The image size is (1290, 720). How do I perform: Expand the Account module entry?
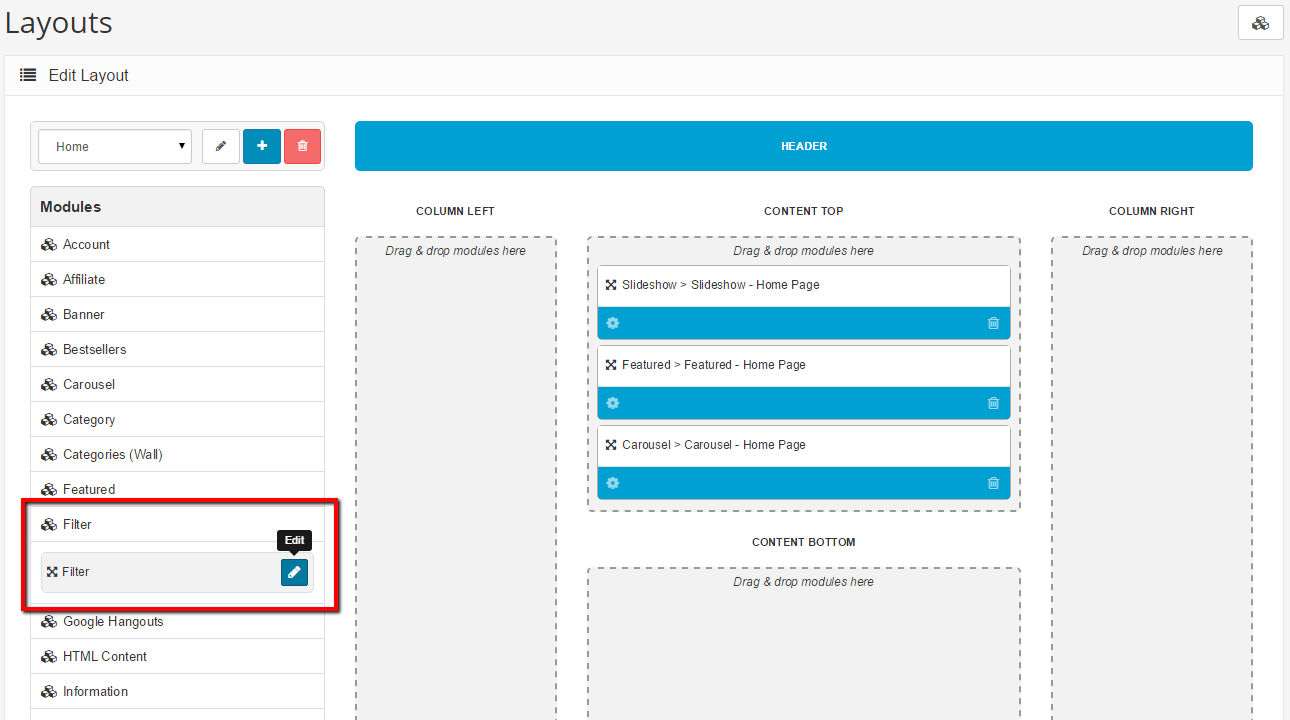coord(86,244)
